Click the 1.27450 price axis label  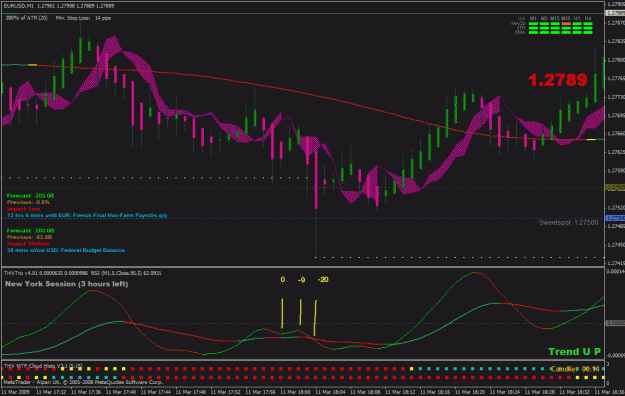pyautogui.click(x=616, y=245)
